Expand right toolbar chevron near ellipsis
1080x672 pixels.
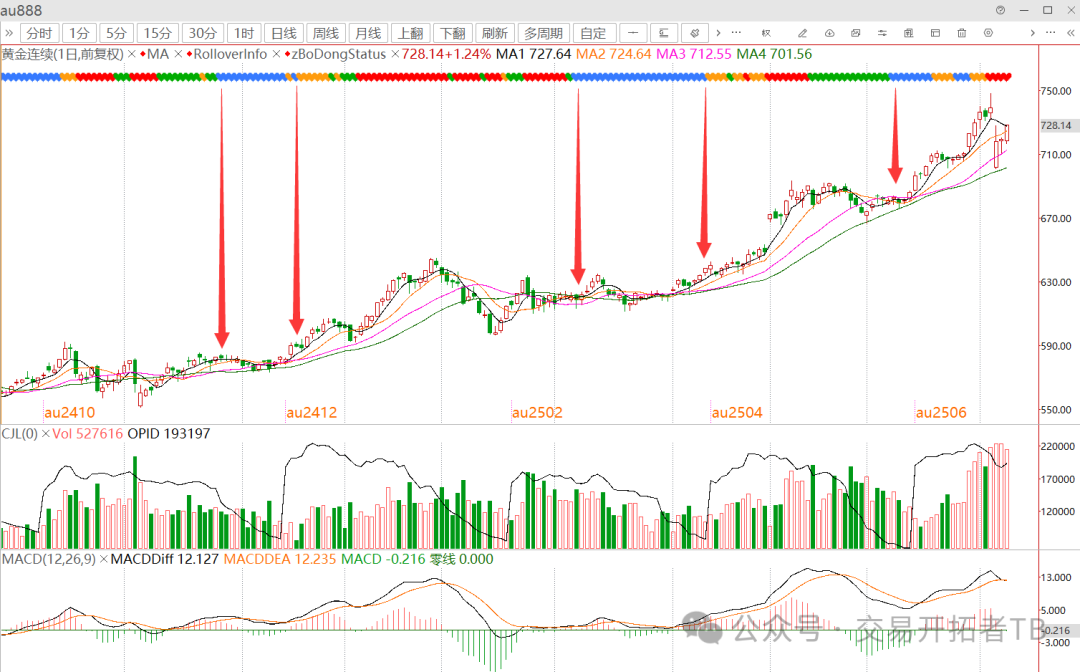tap(1032, 33)
